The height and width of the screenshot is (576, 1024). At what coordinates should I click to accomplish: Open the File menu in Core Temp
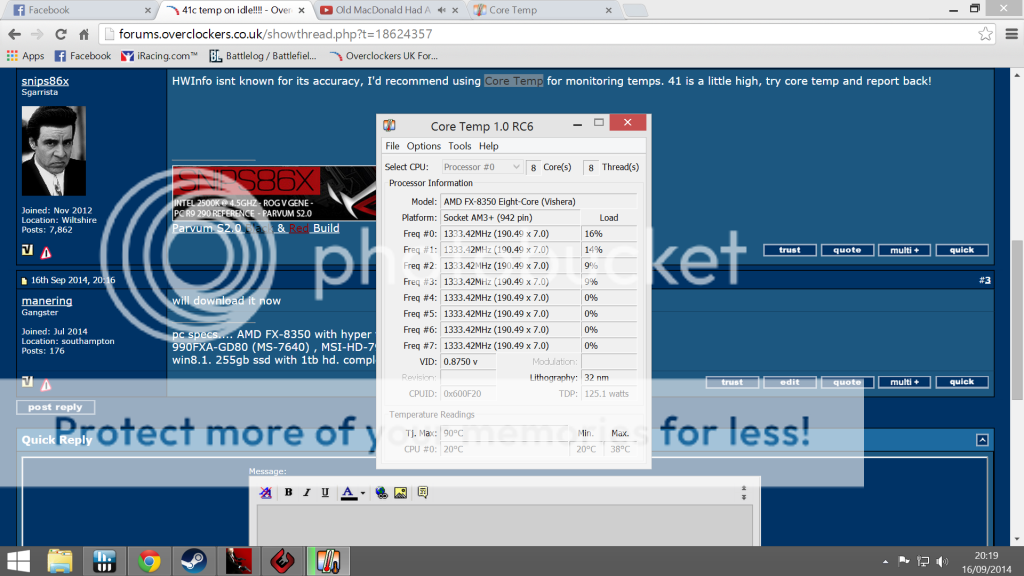[392, 146]
